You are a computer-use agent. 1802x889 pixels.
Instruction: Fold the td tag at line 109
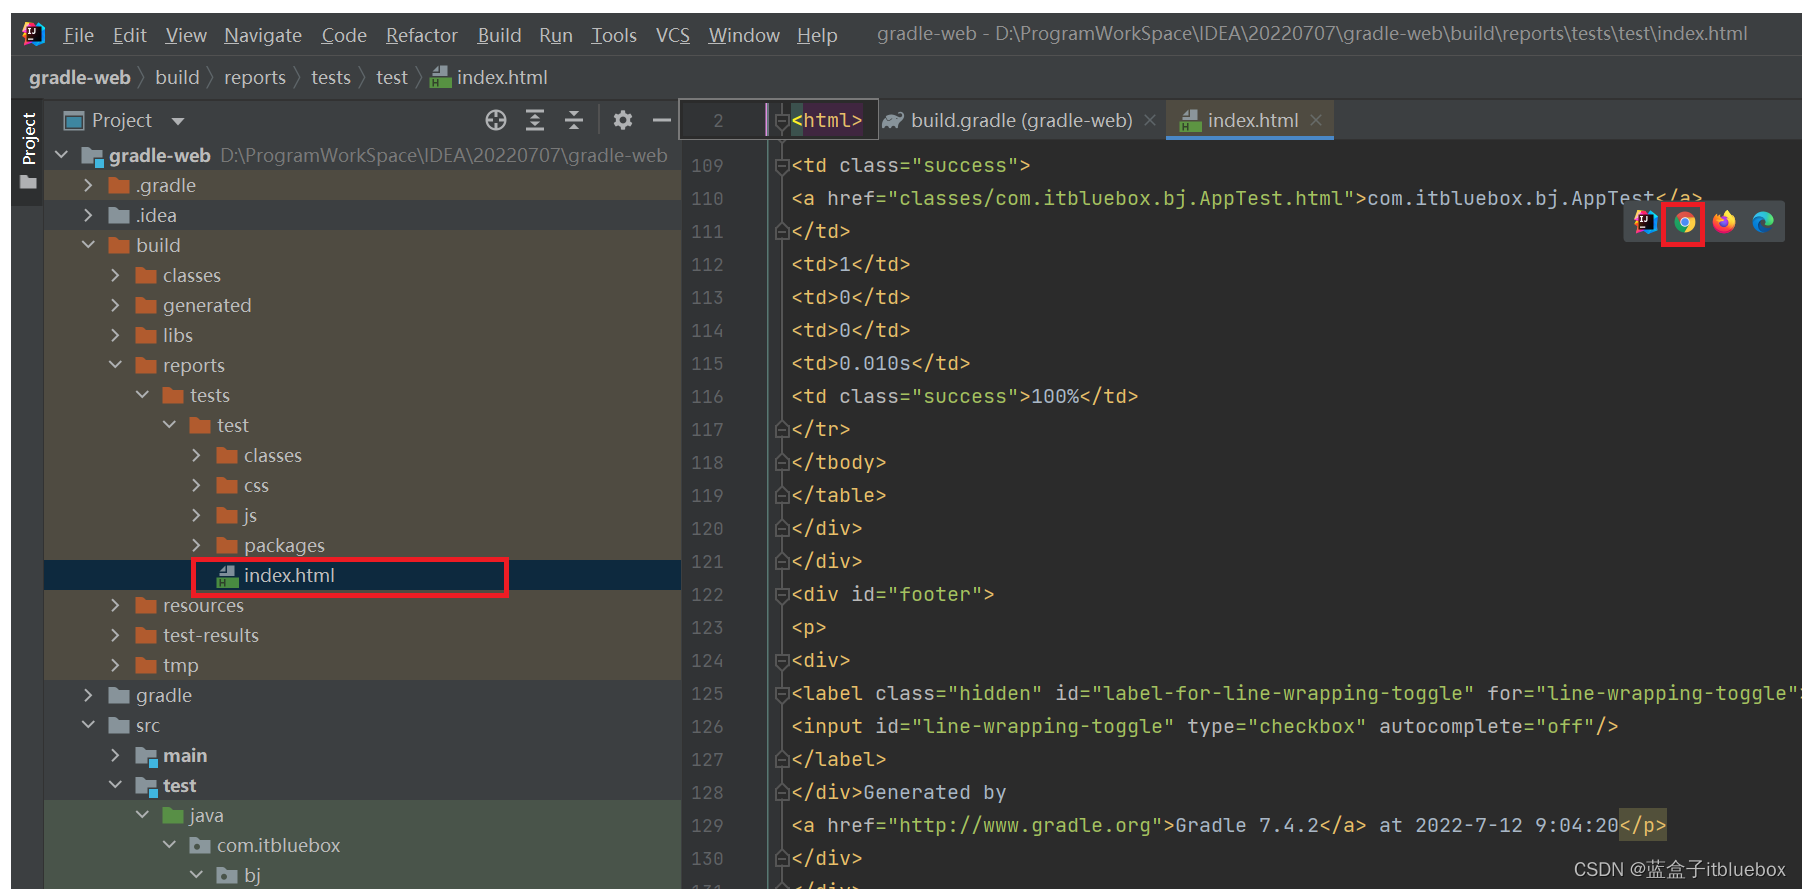[782, 166]
